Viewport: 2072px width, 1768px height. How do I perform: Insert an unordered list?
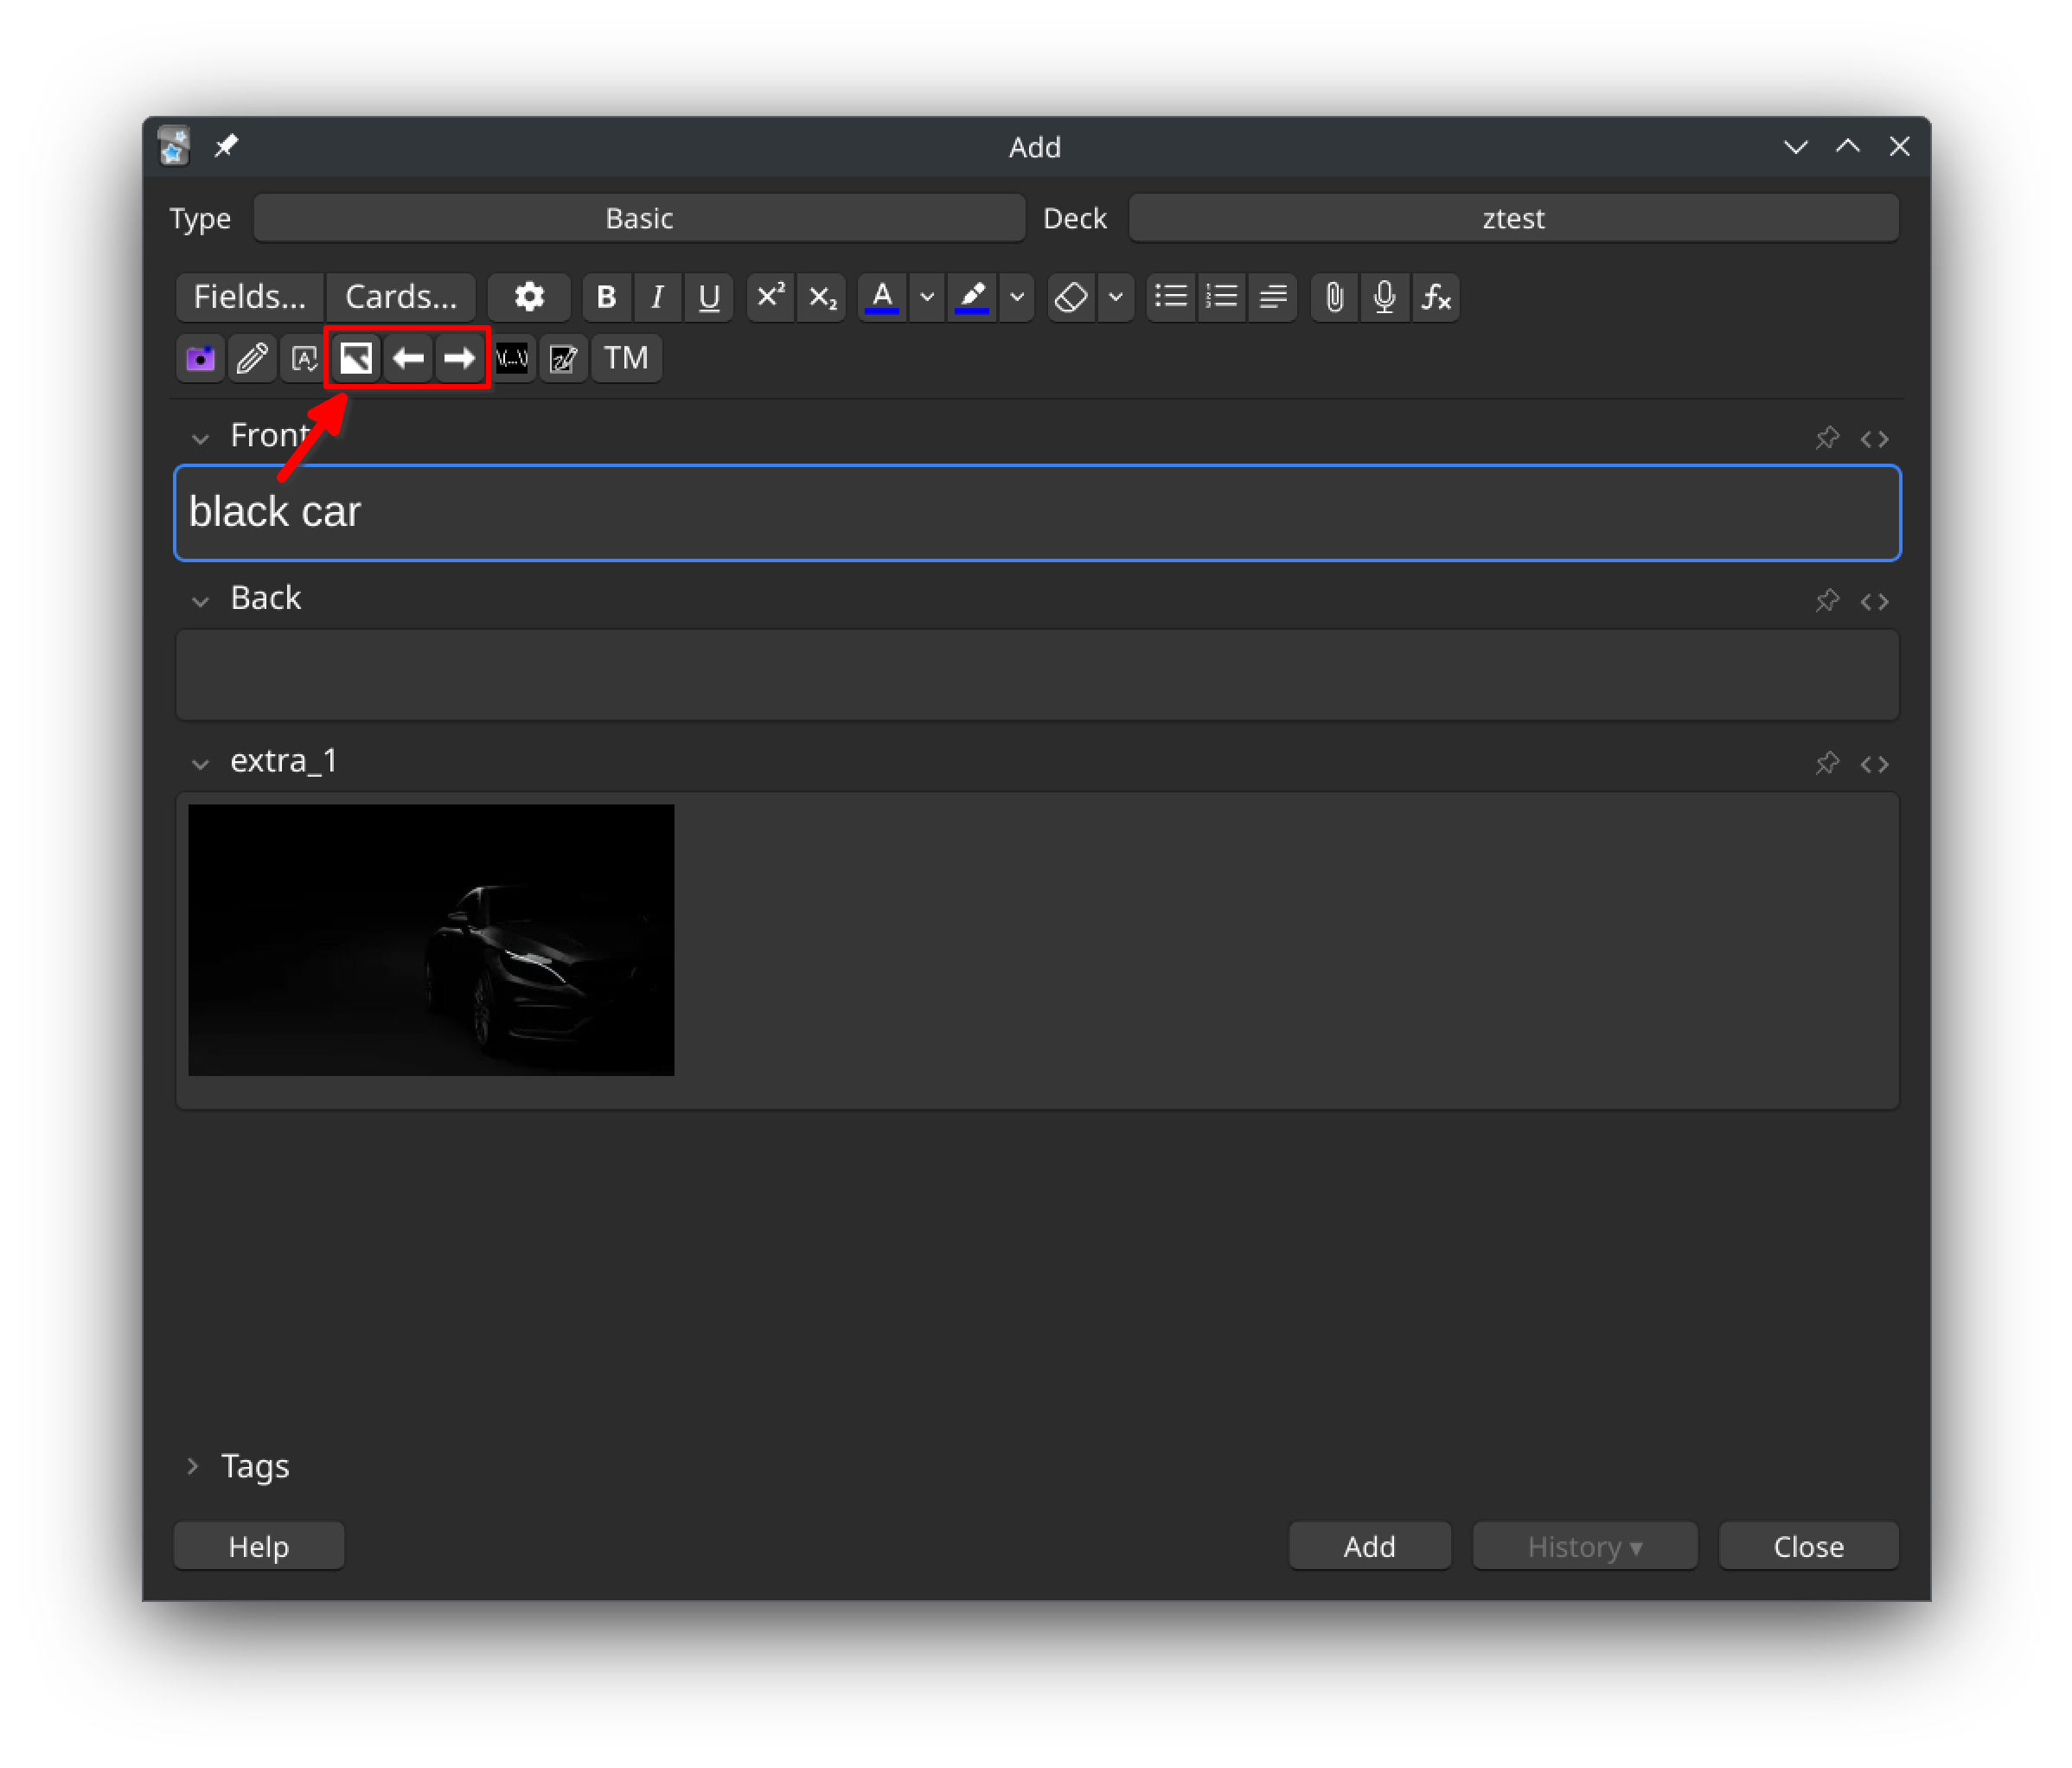[x=1171, y=296]
